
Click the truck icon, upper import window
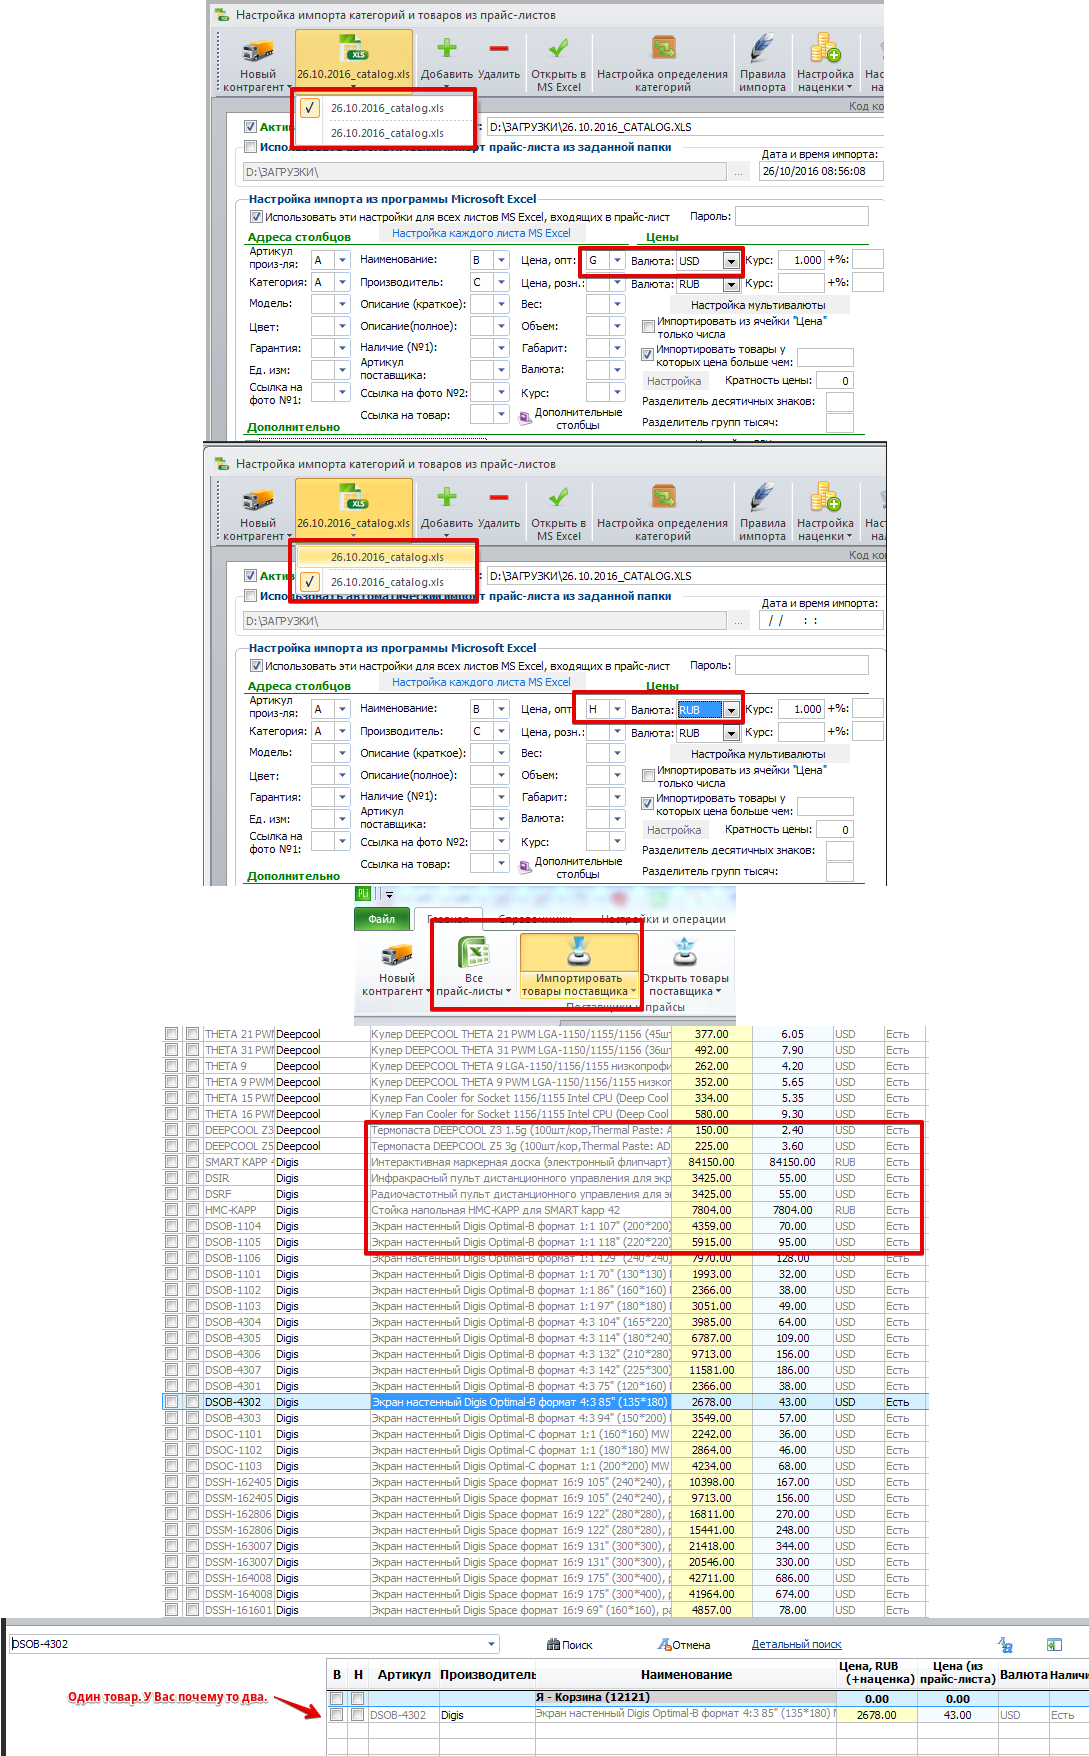257,51
